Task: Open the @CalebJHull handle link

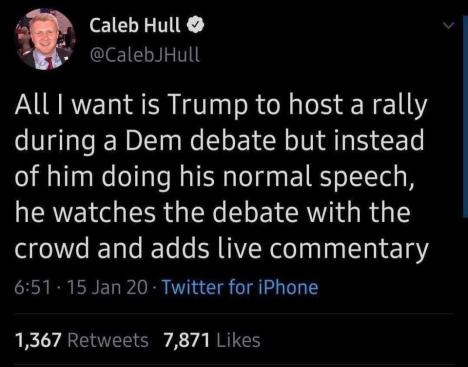Action: pyautogui.click(x=145, y=54)
